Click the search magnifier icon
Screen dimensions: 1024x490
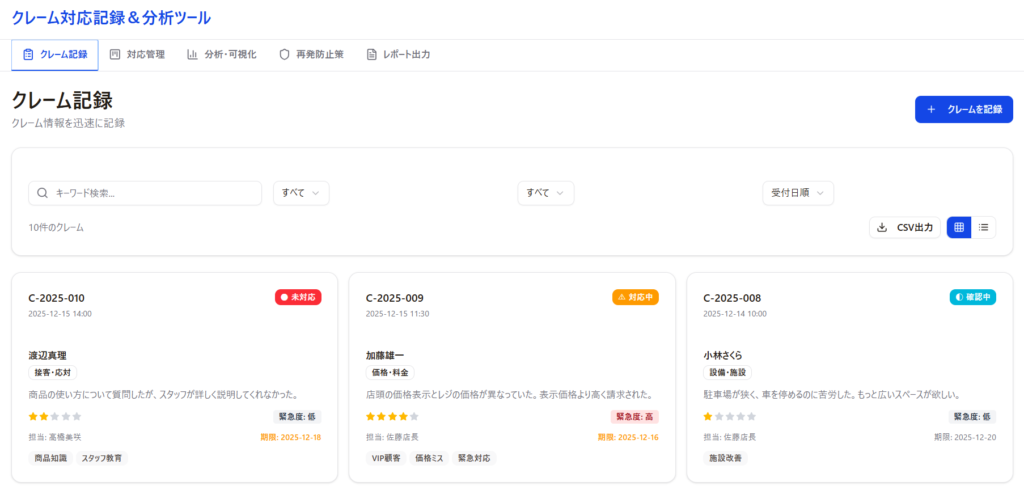click(43, 193)
